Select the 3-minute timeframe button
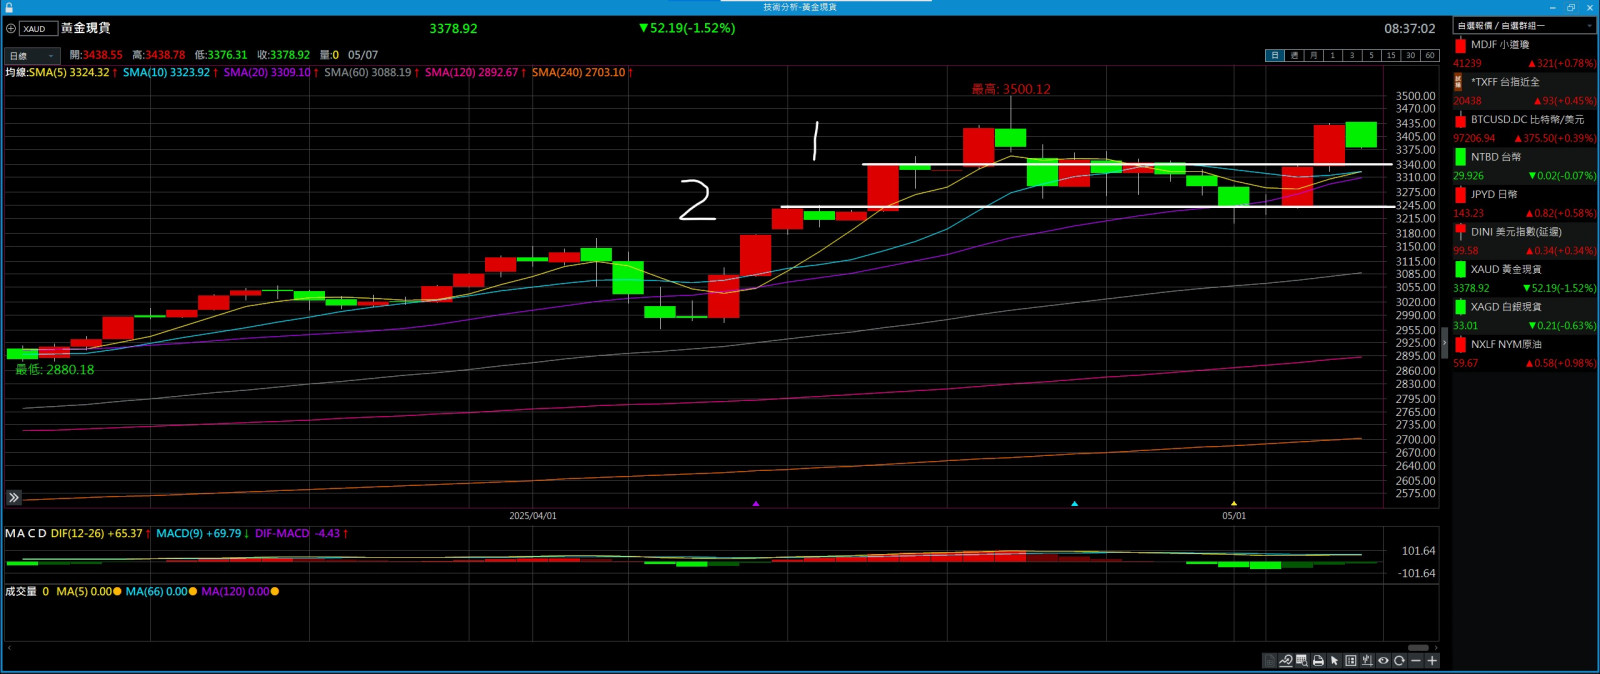Image resolution: width=1600 pixels, height=674 pixels. 1352,56
